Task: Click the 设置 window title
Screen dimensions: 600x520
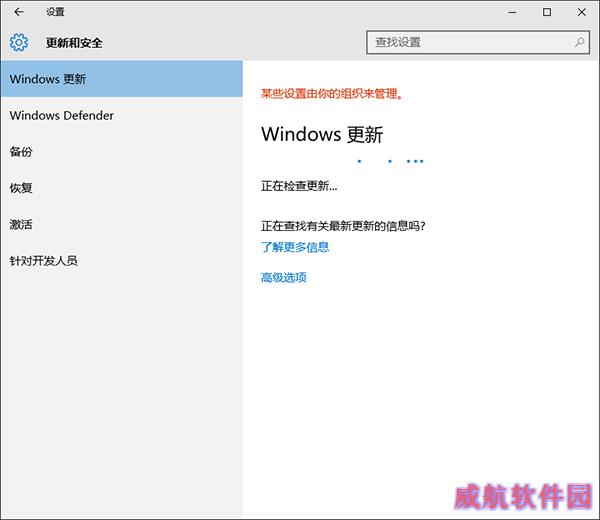Action: [55, 12]
